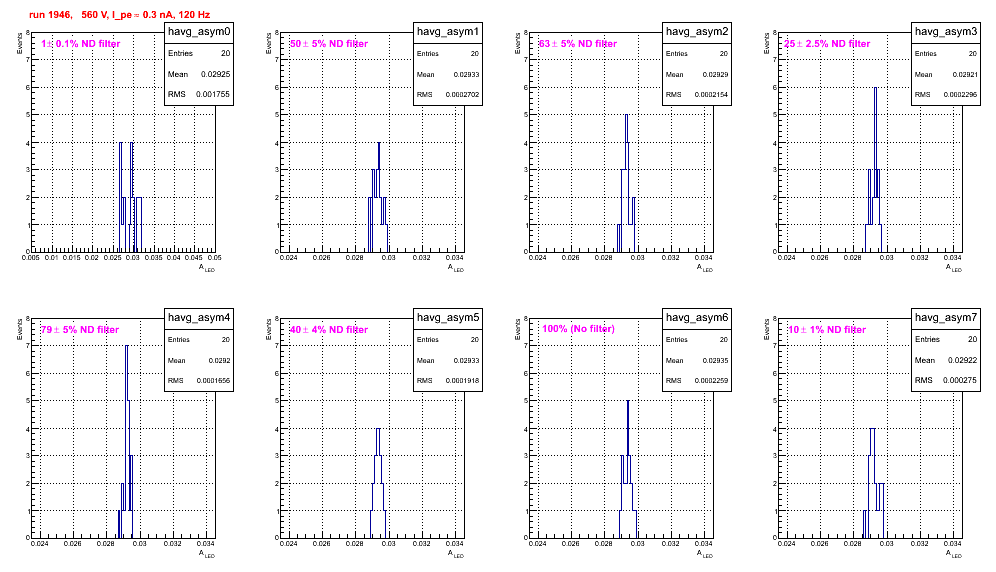Viewport: 996px width, 572px height.
Task: Click RMS 0.000275 in havg_asym7 box
Action: pos(946,380)
